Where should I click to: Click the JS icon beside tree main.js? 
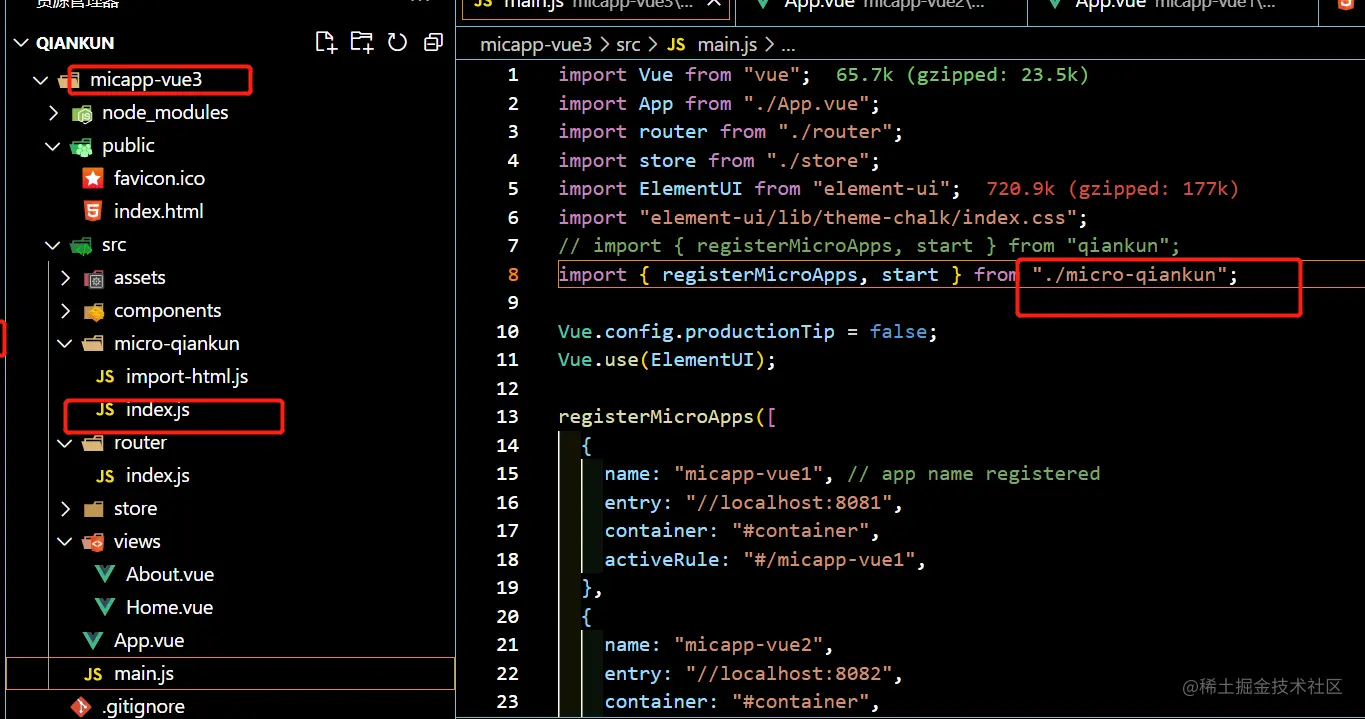coord(93,675)
